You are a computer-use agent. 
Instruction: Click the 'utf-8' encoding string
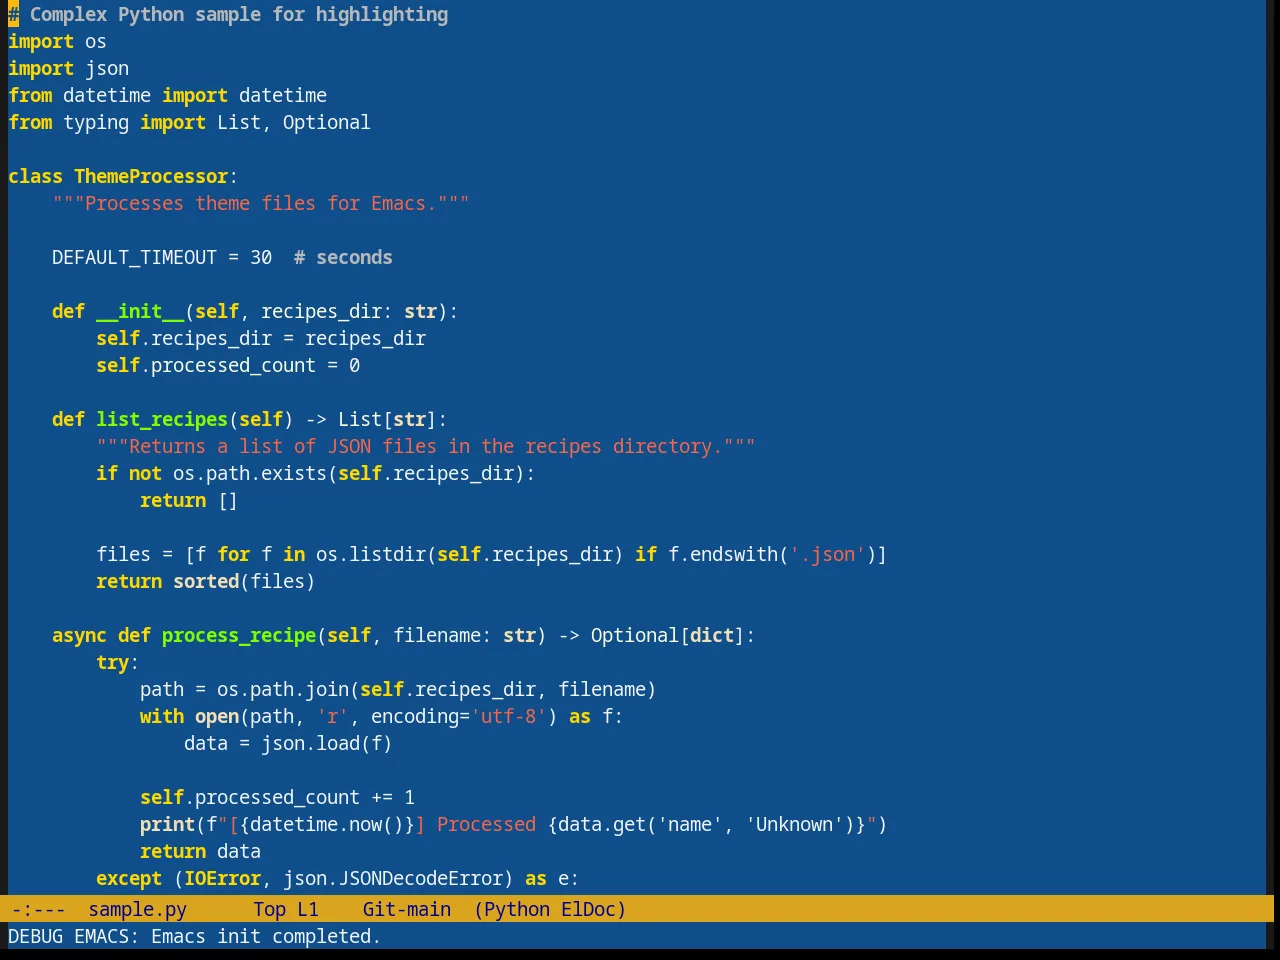click(x=509, y=716)
